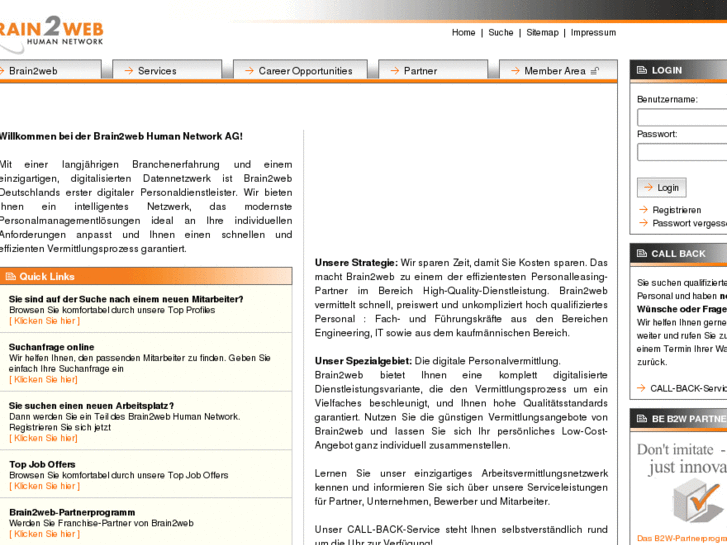
Task: Click the checkmark cube partner image
Action: (697, 501)
